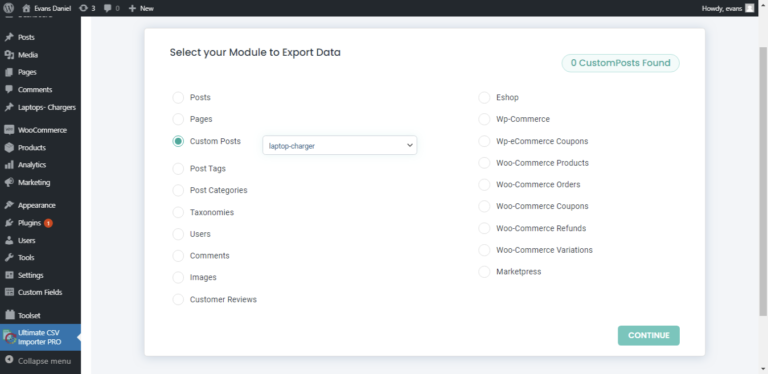Select the Wp-eCommerce Coupons radio button
Image resolution: width=768 pixels, height=374 pixels.
pos(484,141)
